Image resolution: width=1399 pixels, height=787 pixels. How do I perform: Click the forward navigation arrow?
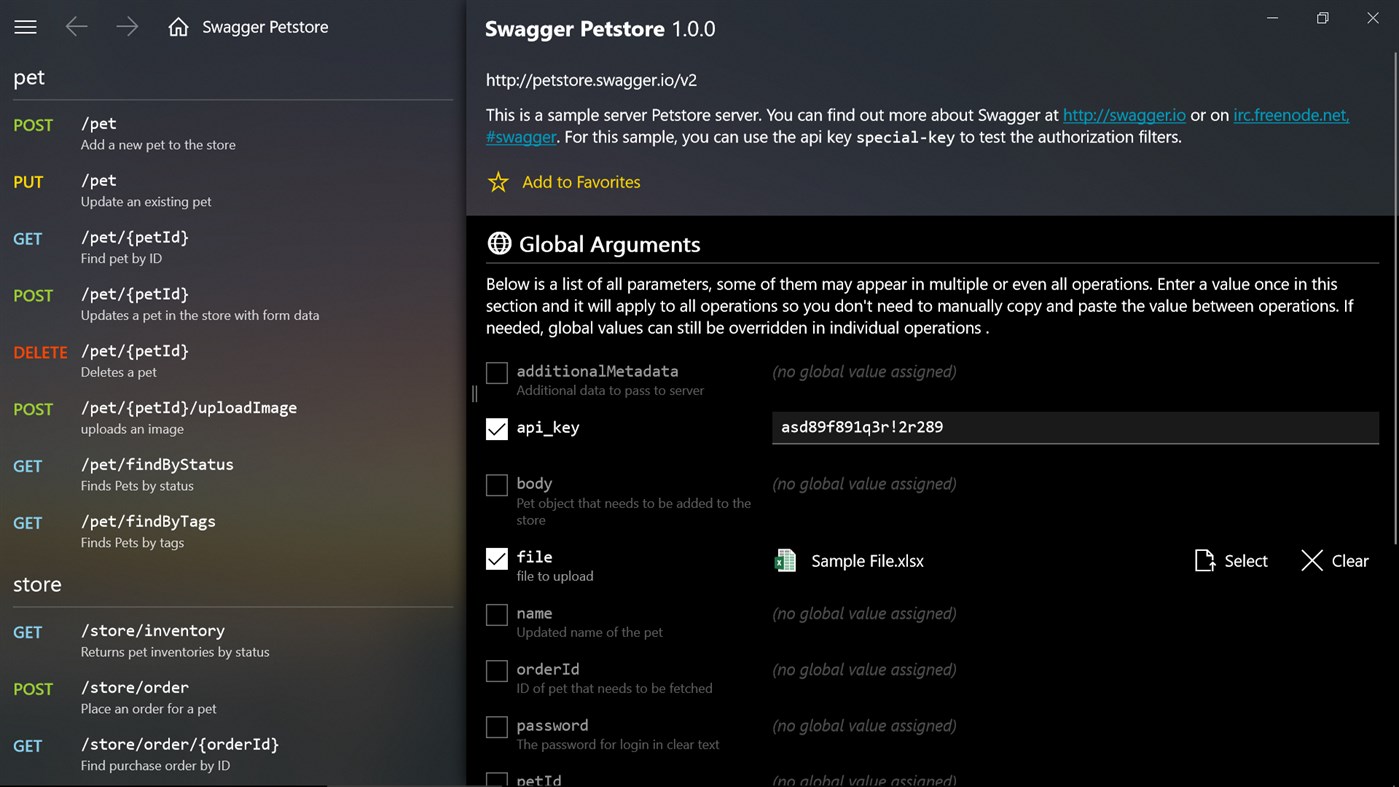(127, 27)
